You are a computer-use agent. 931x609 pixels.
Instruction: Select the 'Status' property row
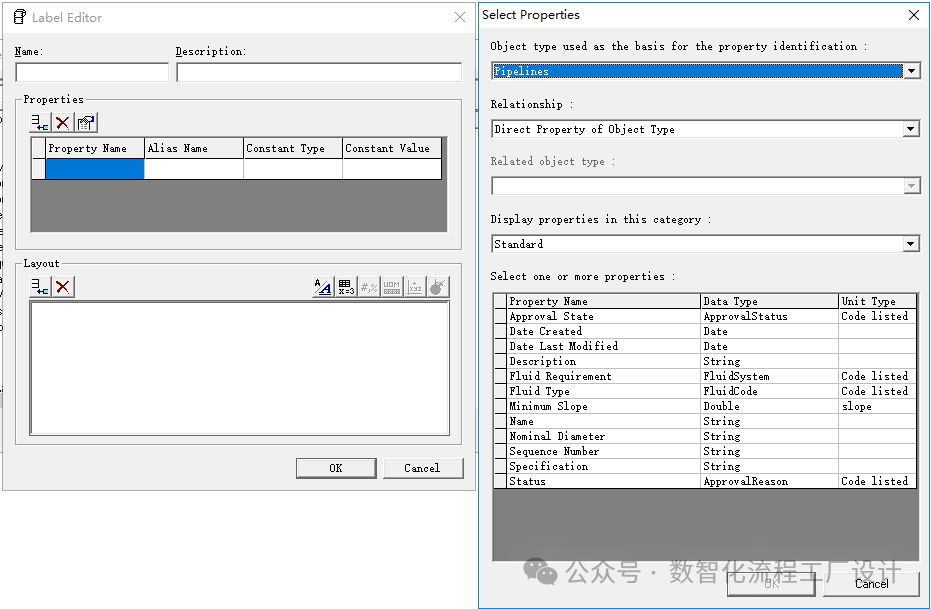[x=705, y=481]
